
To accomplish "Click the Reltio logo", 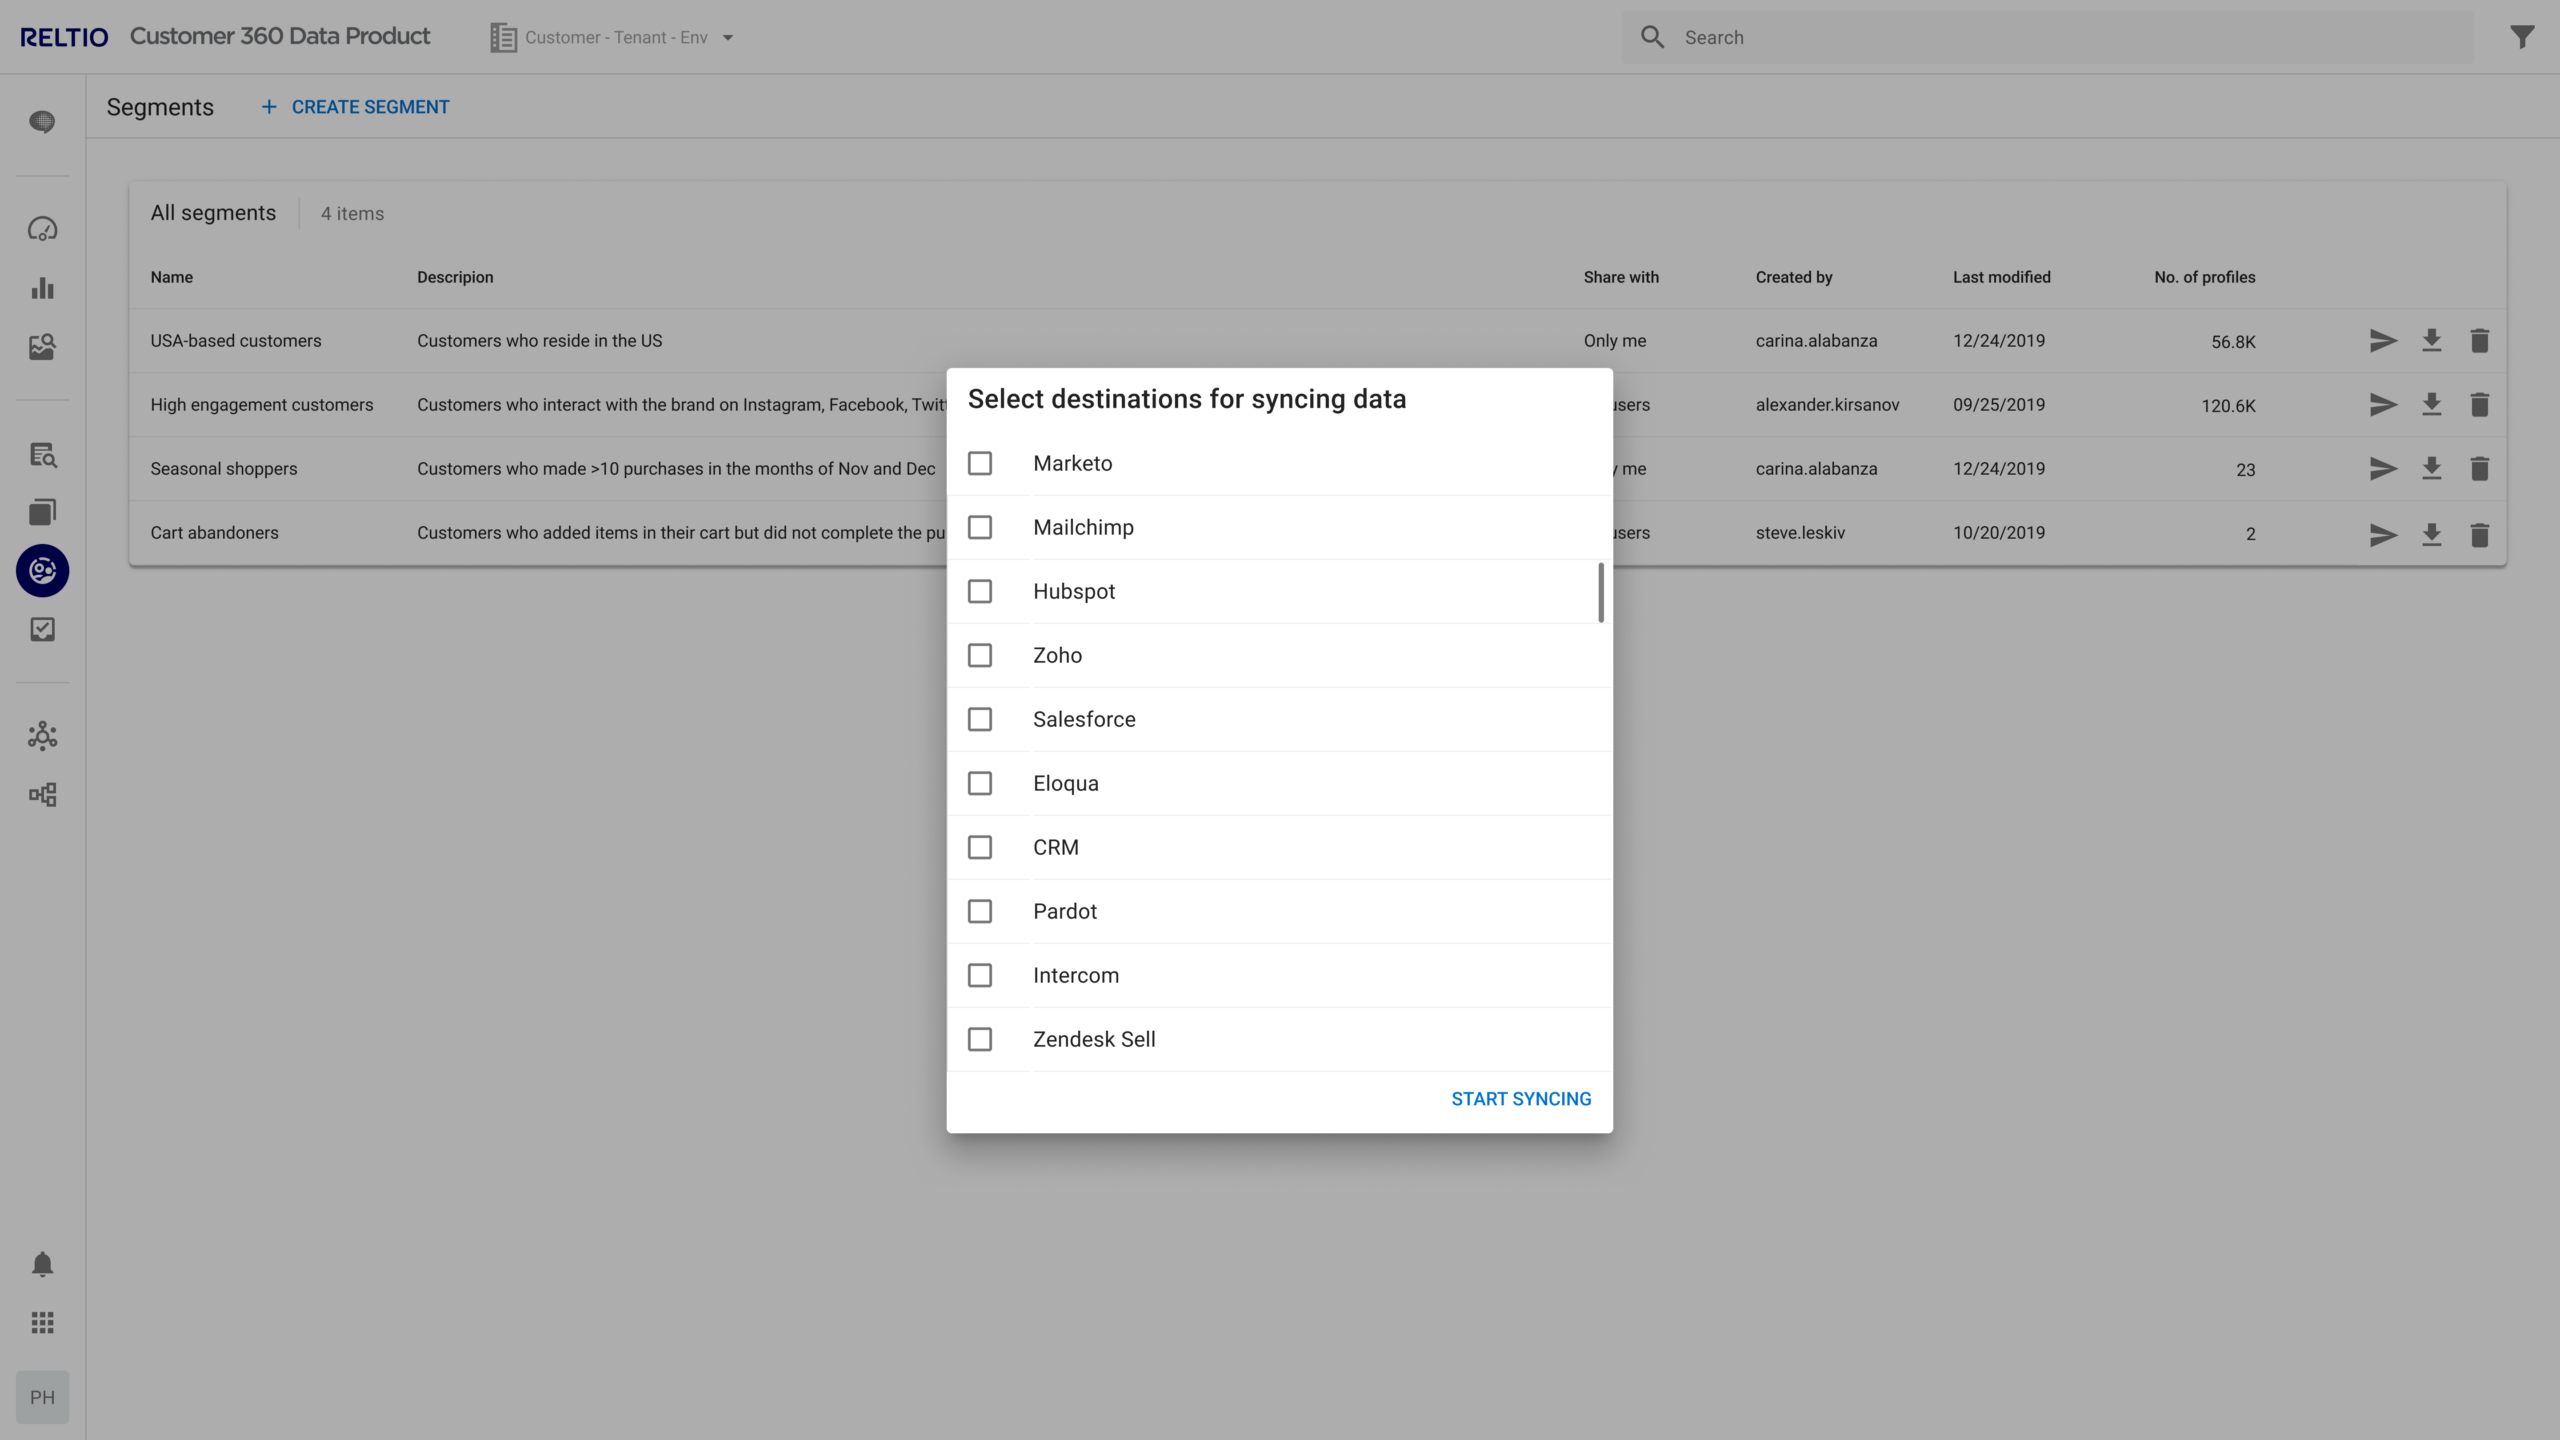I will pyautogui.click(x=64, y=37).
